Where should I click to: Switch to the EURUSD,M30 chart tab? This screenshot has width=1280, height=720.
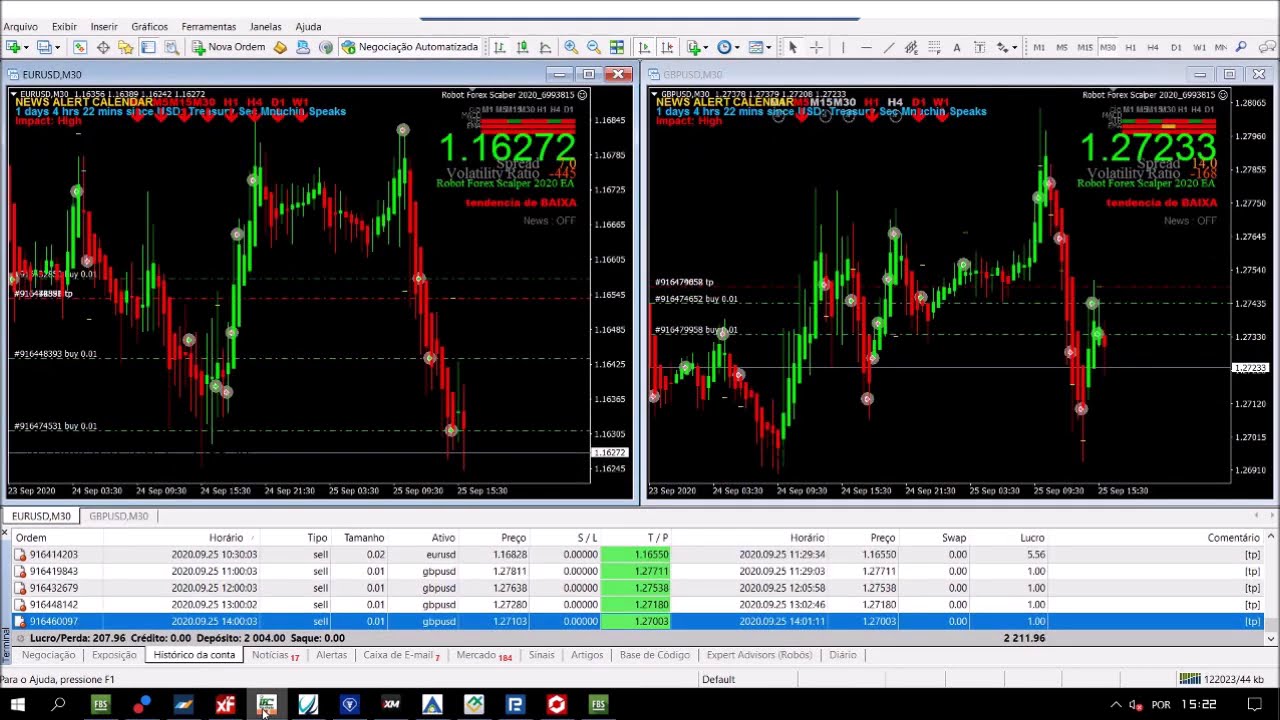click(x=41, y=516)
